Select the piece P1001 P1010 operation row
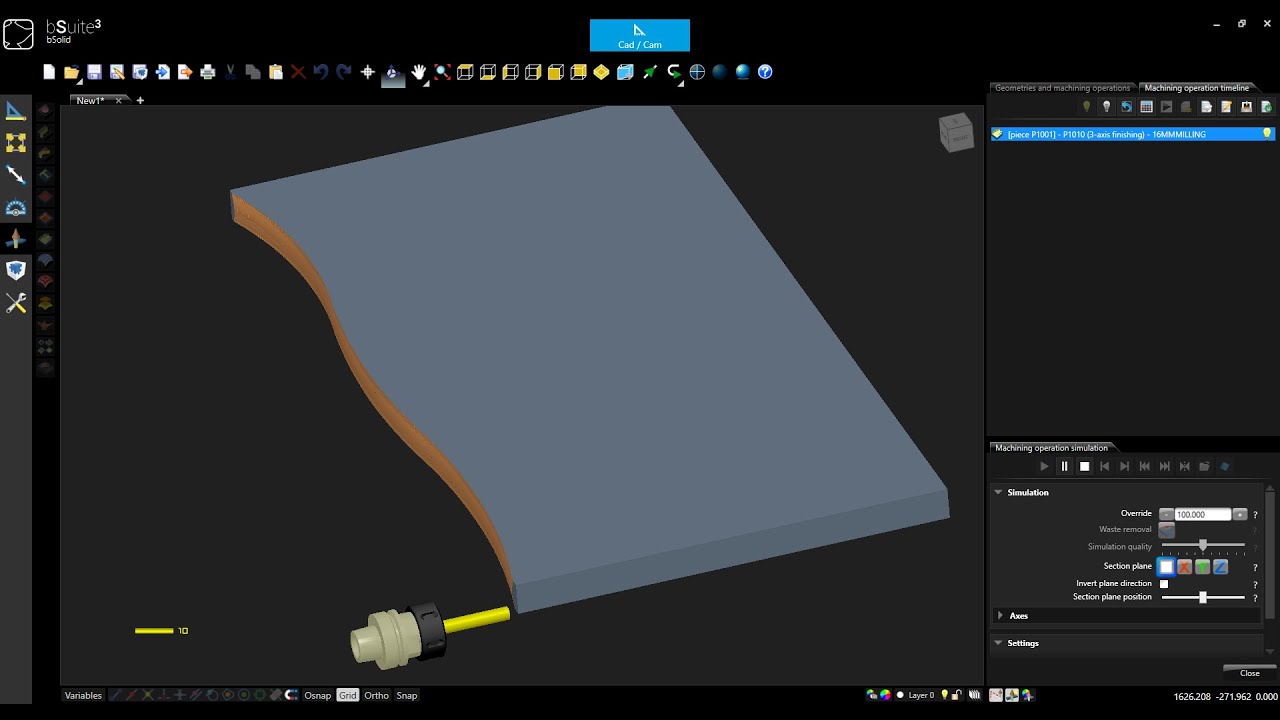Viewport: 1280px width, 720px height. pyautogui.click(x=1132, y=134)
